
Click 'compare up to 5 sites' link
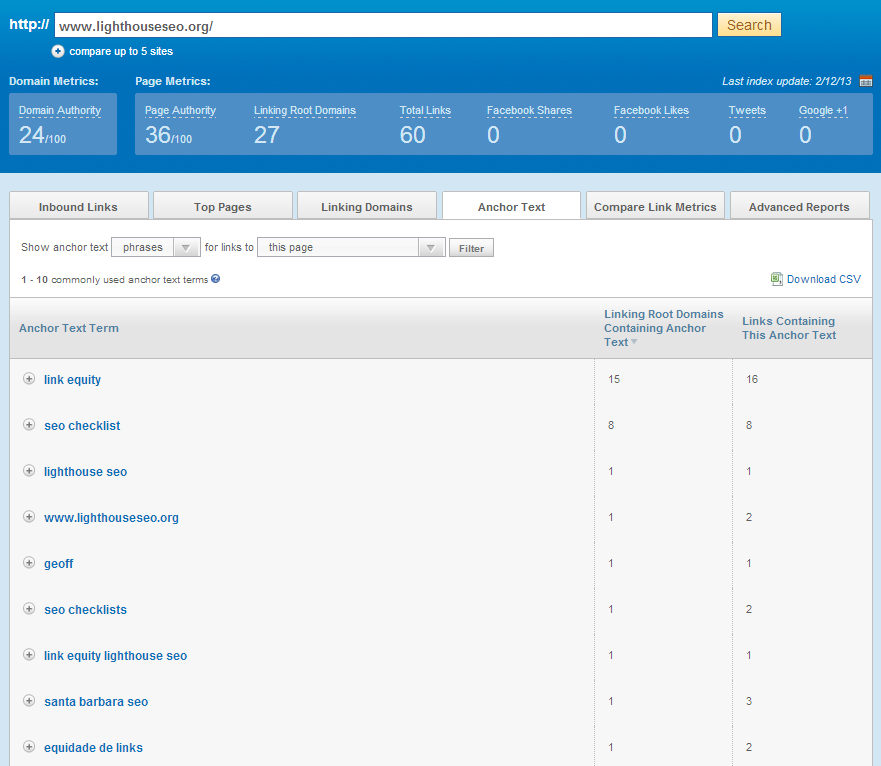[121, 51]
